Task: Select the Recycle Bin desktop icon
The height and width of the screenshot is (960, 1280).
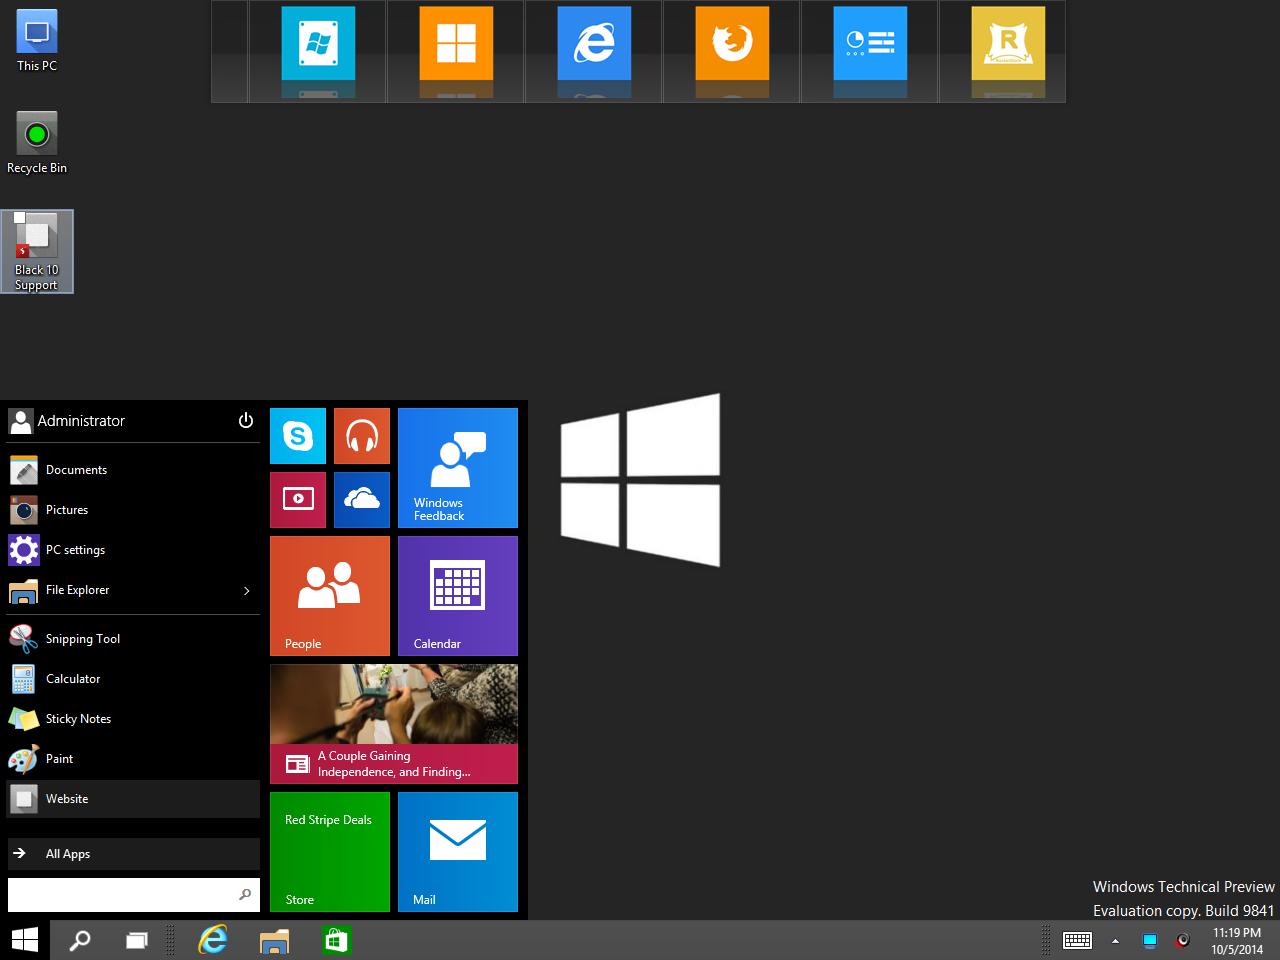Action: (x=37, y=143)
